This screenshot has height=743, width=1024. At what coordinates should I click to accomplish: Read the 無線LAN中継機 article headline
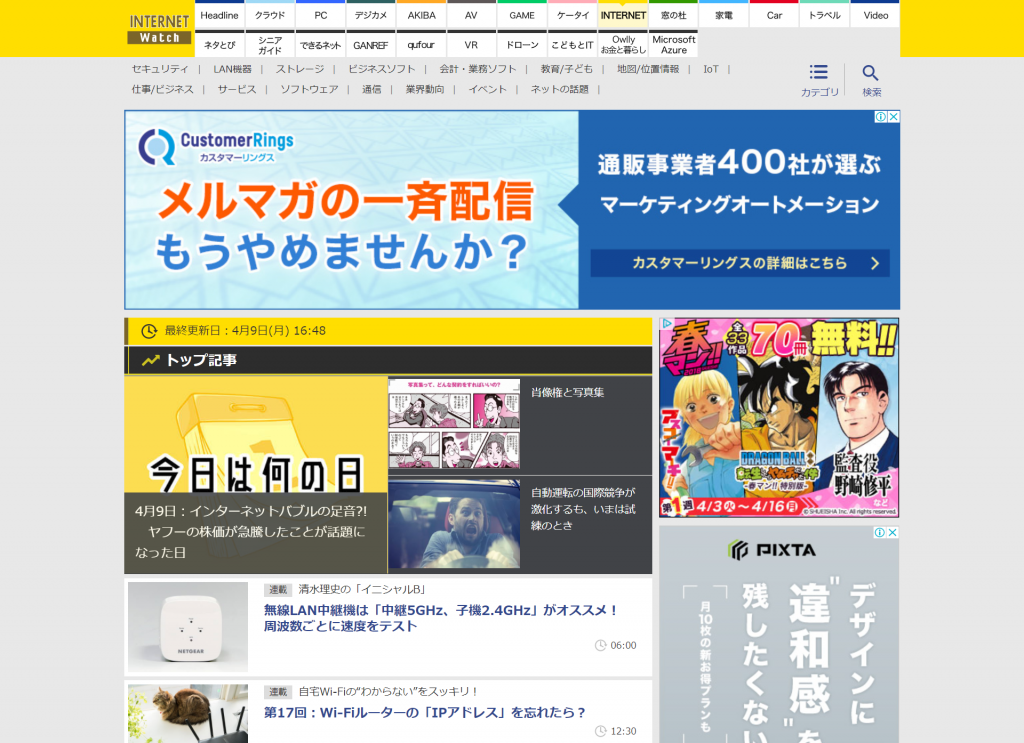[441, 618]
